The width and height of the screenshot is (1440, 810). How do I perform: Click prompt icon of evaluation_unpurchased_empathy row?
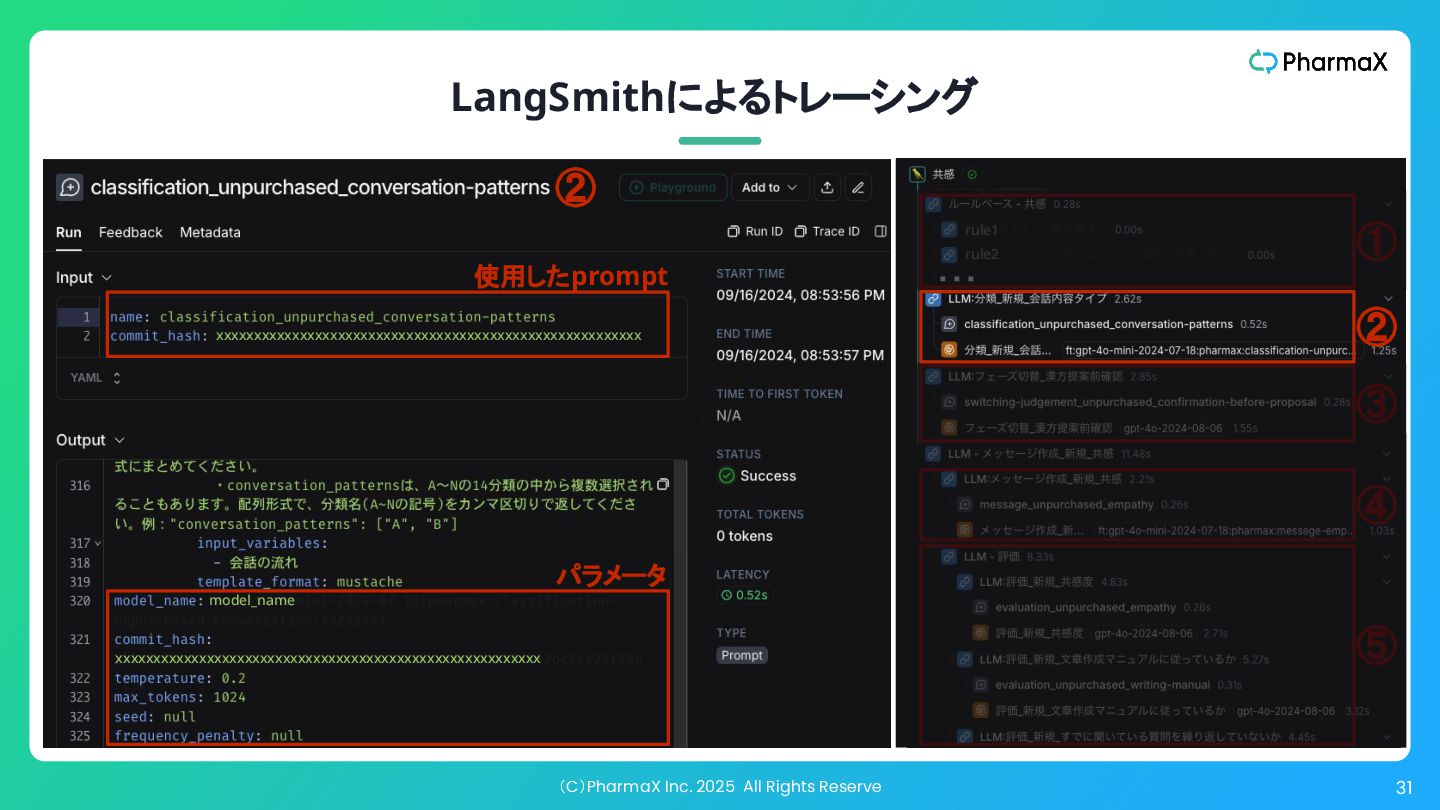pos(981,607)
